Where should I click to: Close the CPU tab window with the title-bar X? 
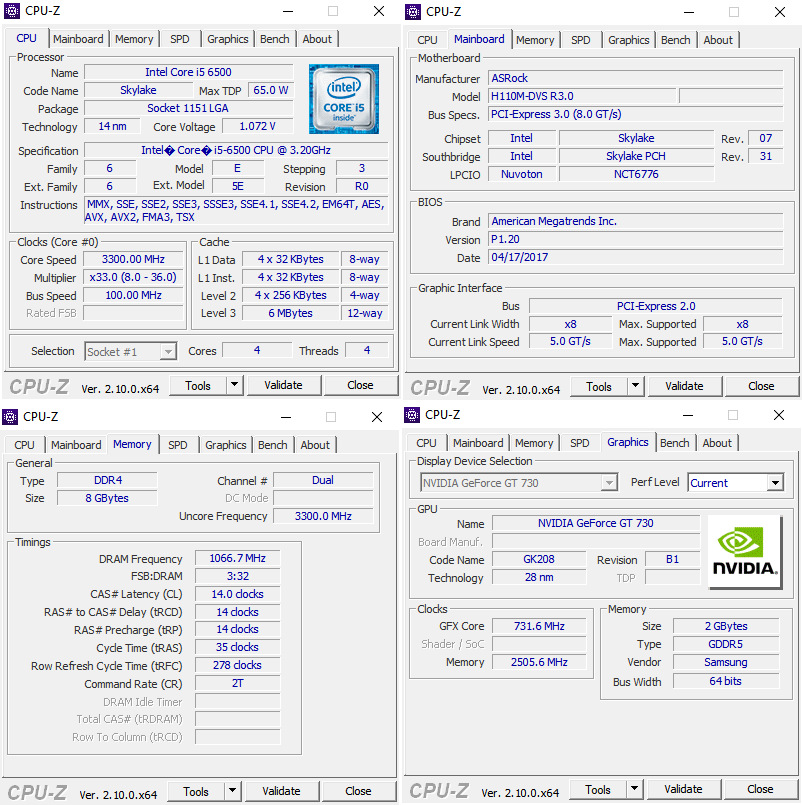(379, 11)
